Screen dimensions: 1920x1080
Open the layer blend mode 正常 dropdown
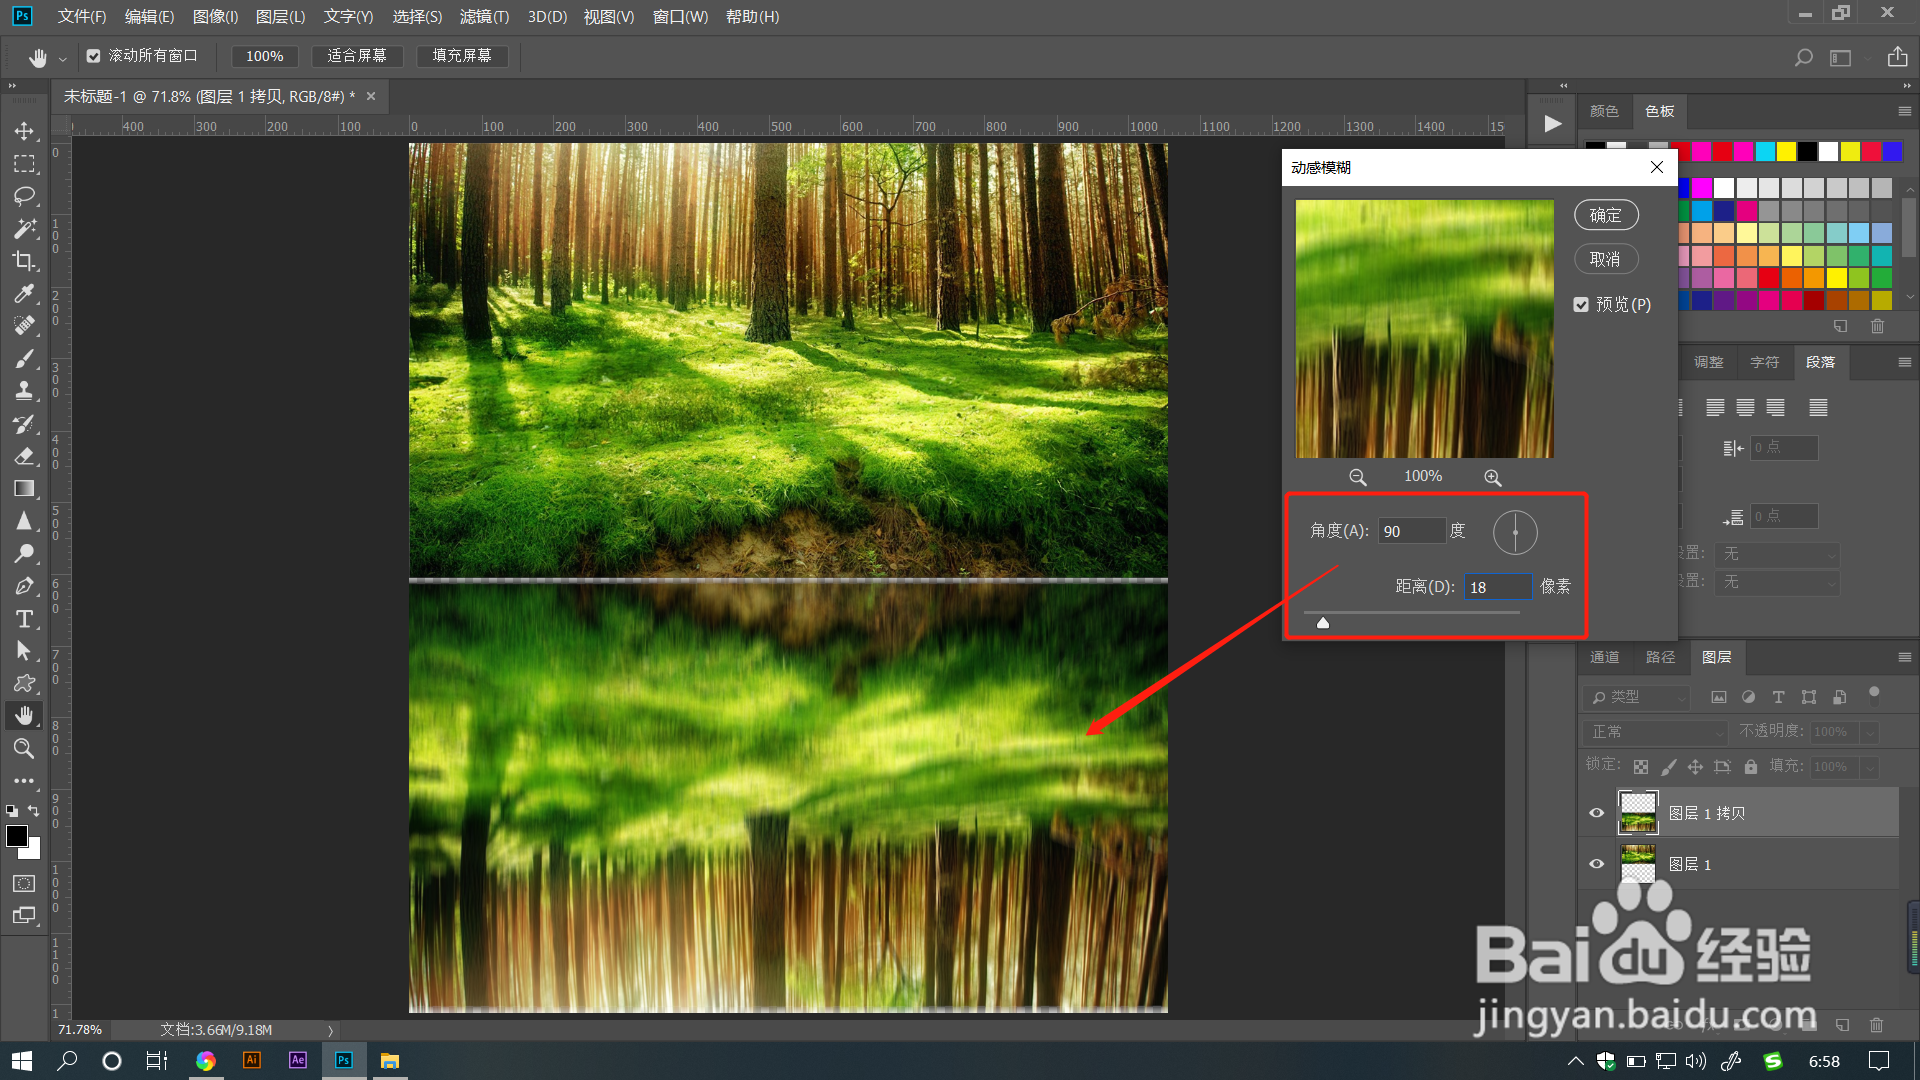click(1656, 732)
